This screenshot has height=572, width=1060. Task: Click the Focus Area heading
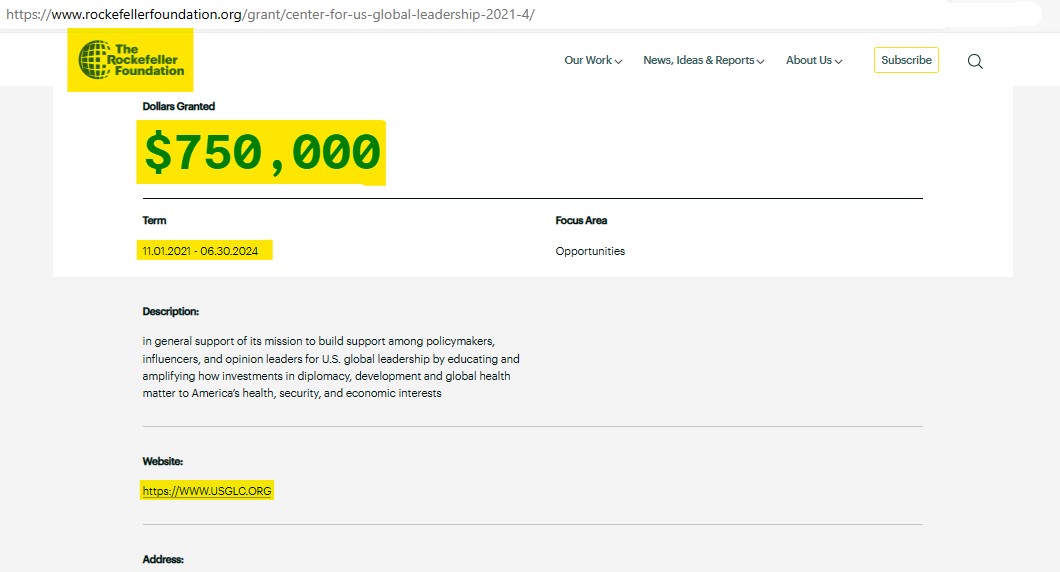click(581, 220)
